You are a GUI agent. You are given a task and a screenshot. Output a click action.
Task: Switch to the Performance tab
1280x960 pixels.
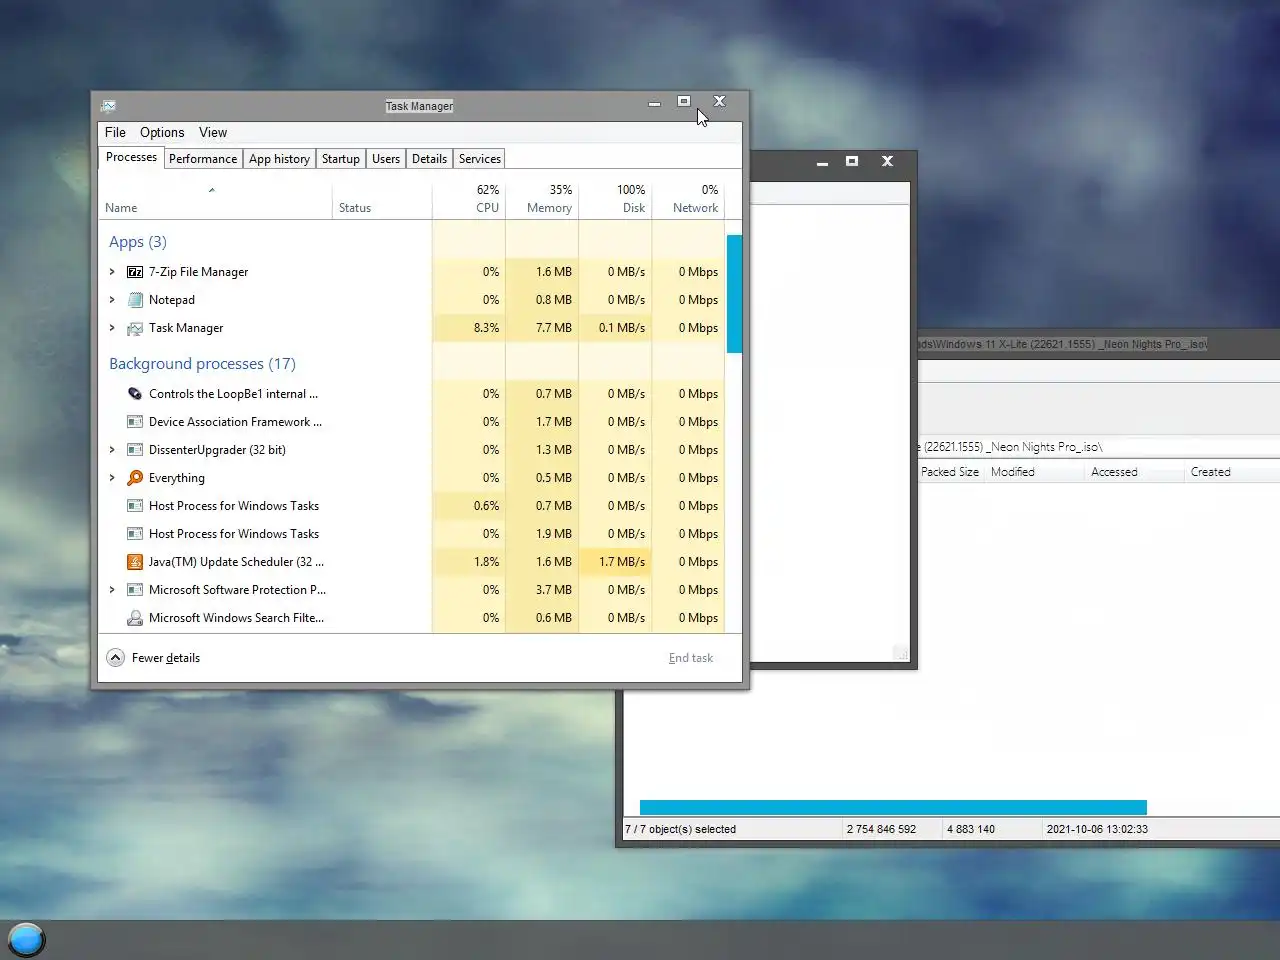point(203,159)
